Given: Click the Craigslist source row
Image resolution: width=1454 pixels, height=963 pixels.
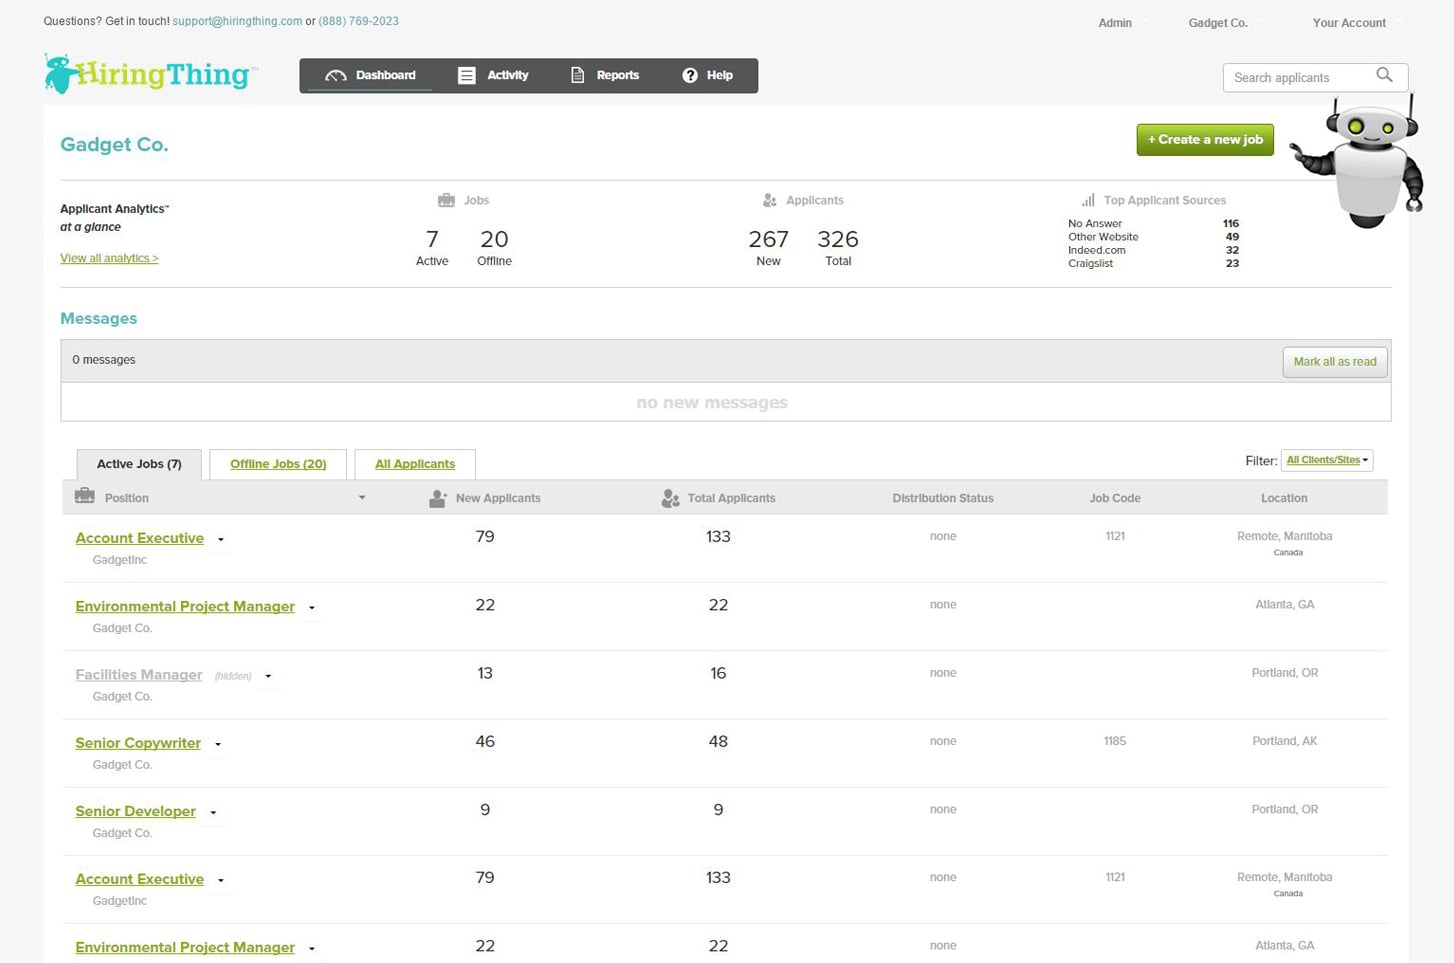Looking at the screenshot, I should 1153,263.
